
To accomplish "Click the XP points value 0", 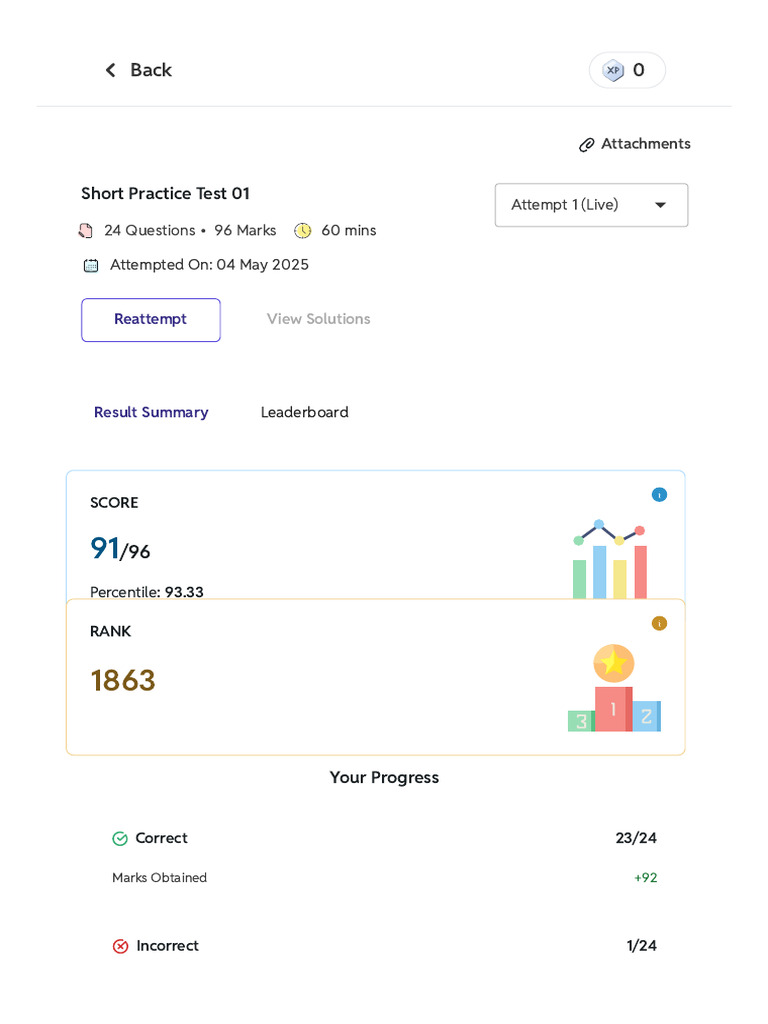I will (x=639, y=70).
